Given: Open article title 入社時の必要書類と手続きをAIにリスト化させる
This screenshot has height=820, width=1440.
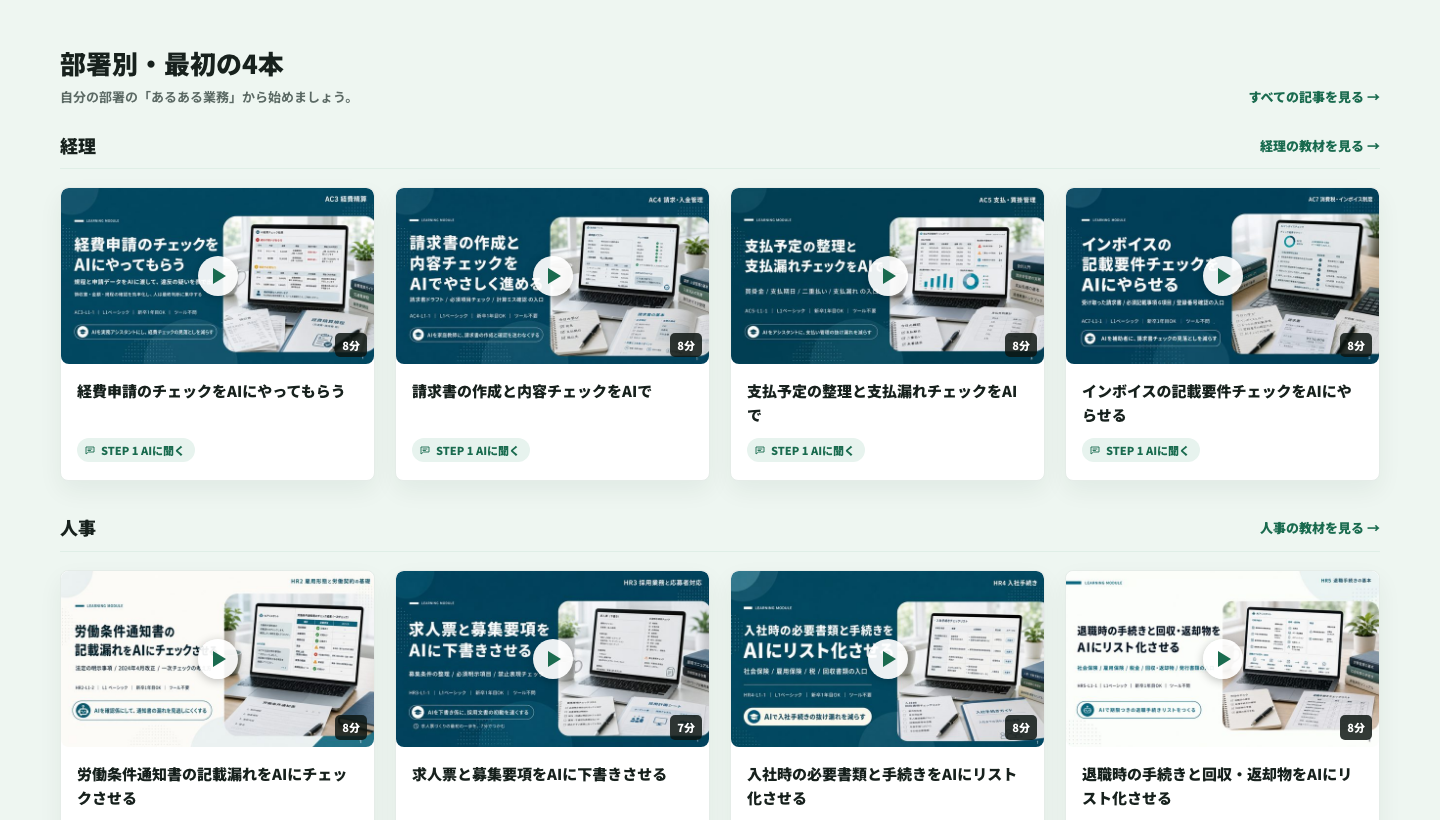Looking at the screenshot, I should click(x=882, y=786).
